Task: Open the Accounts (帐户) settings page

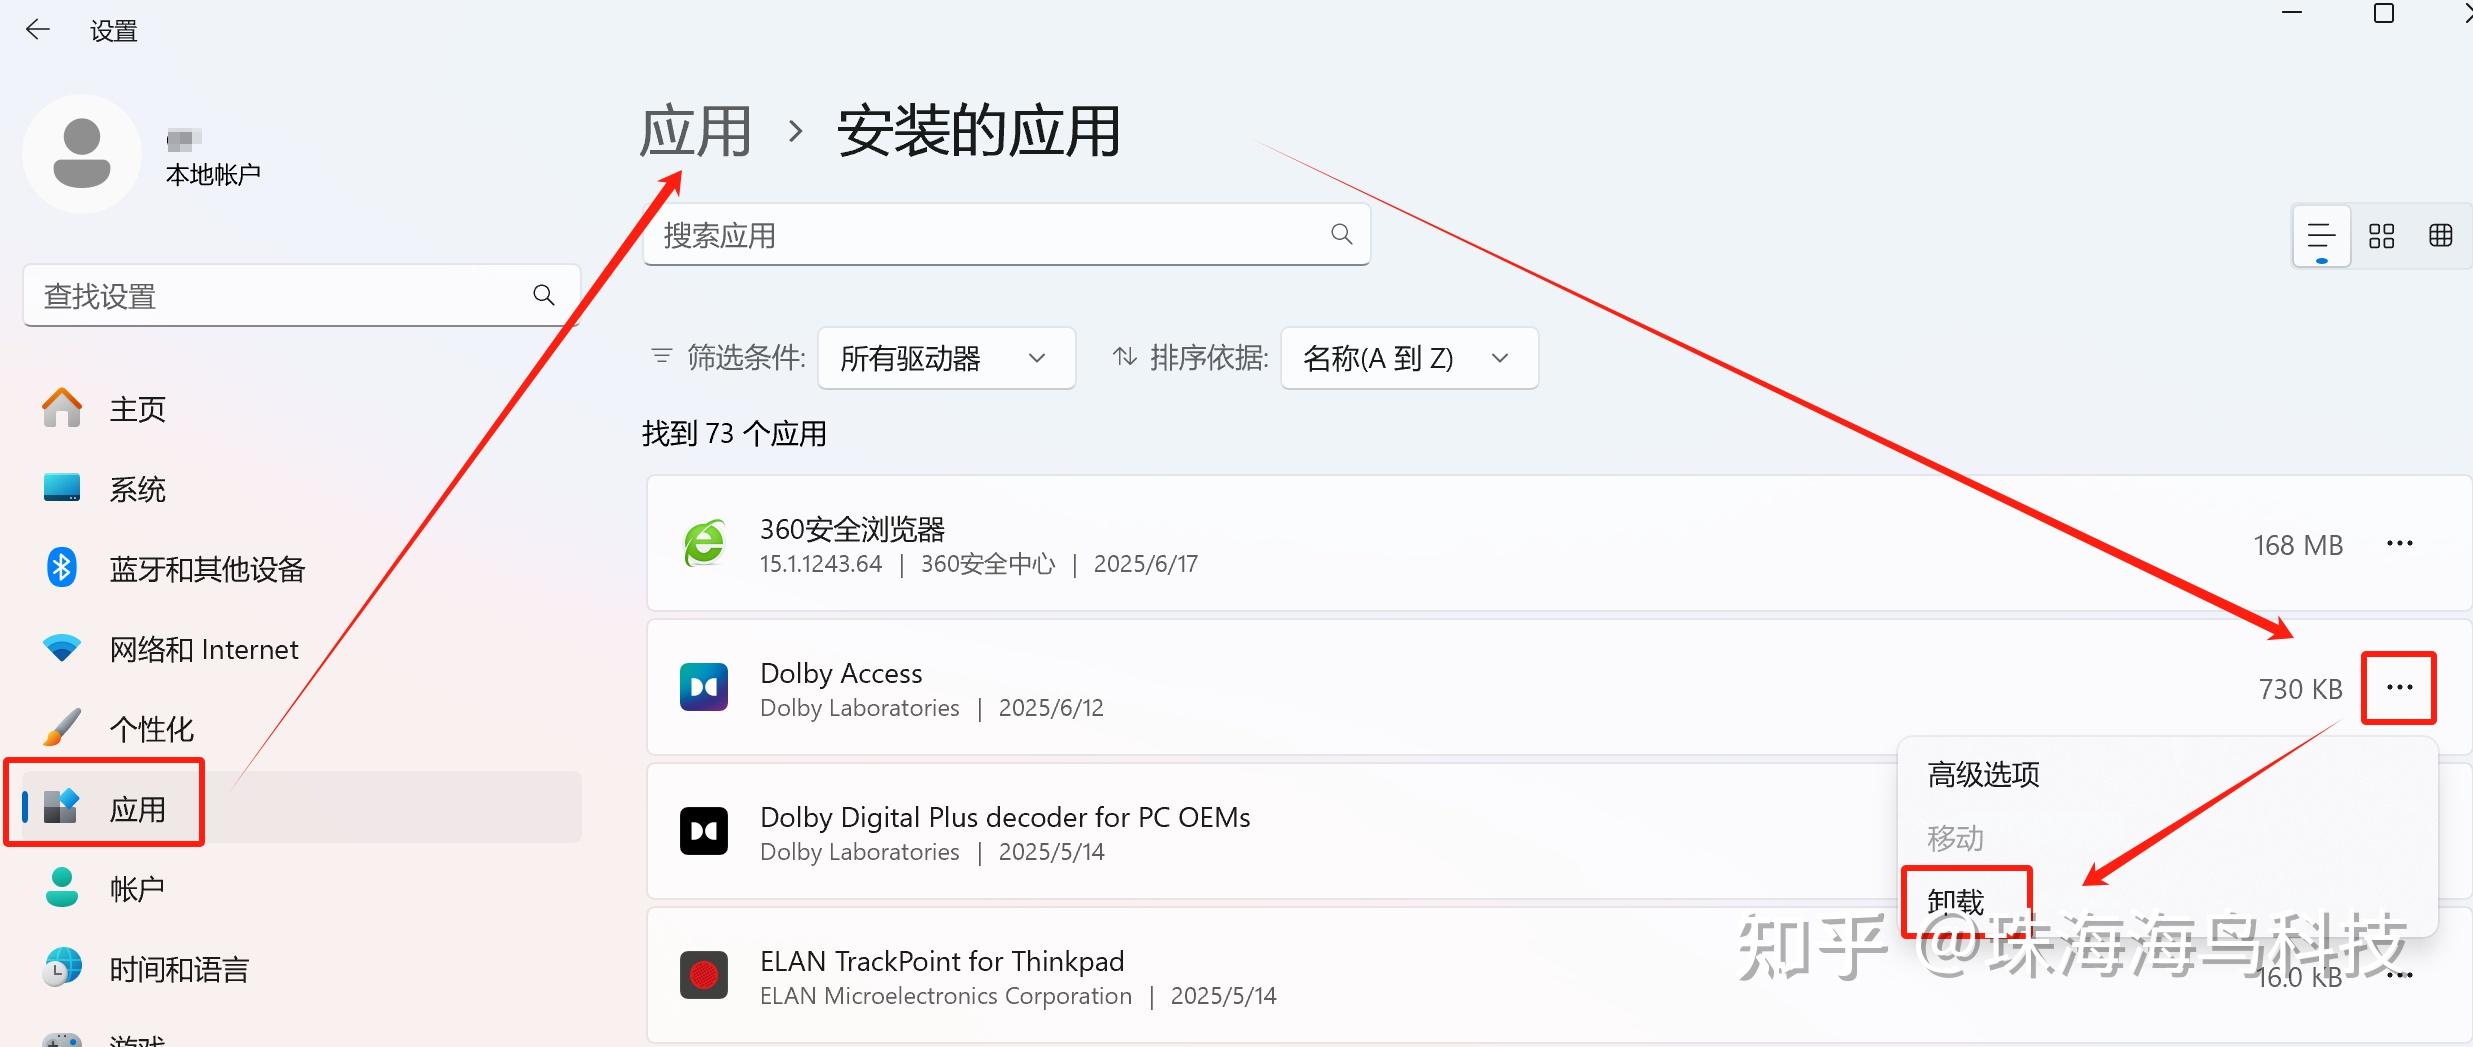Action: point(302,888)
